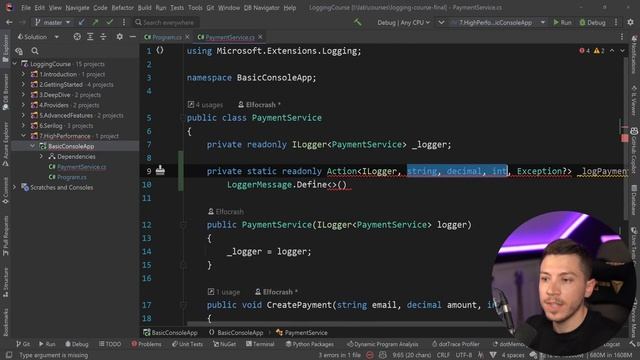Open IDE settings gear in top toolbar
The image size is (640, 360).
pos(631,22)
